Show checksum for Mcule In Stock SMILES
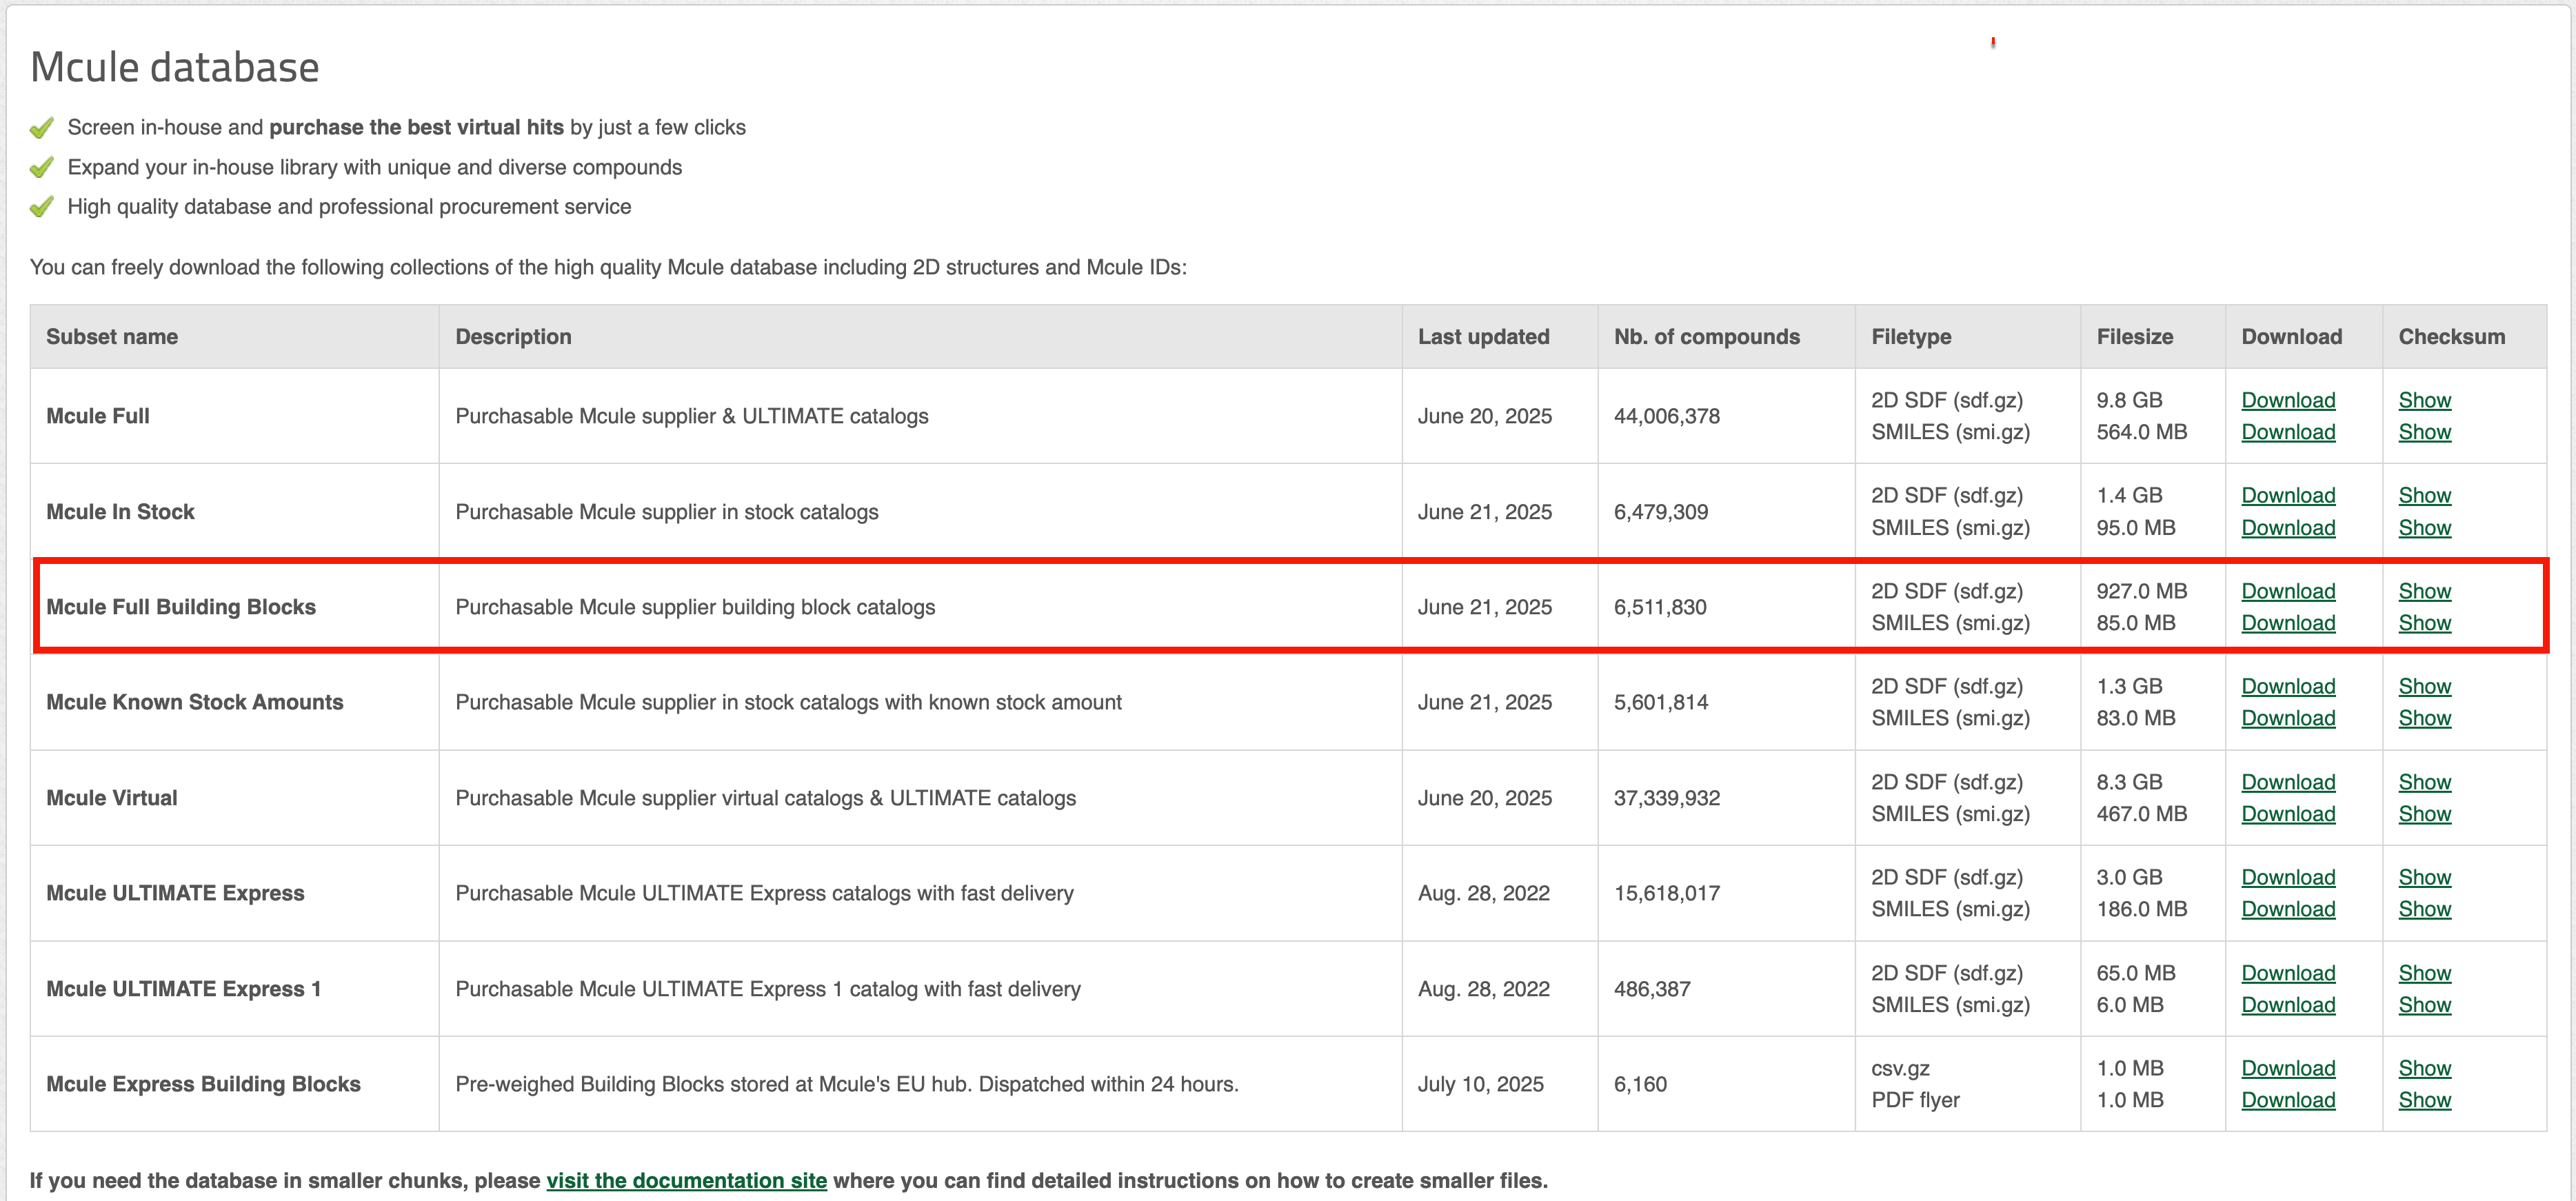This screenshot has width=2576, height=1201. (2424, 527)
